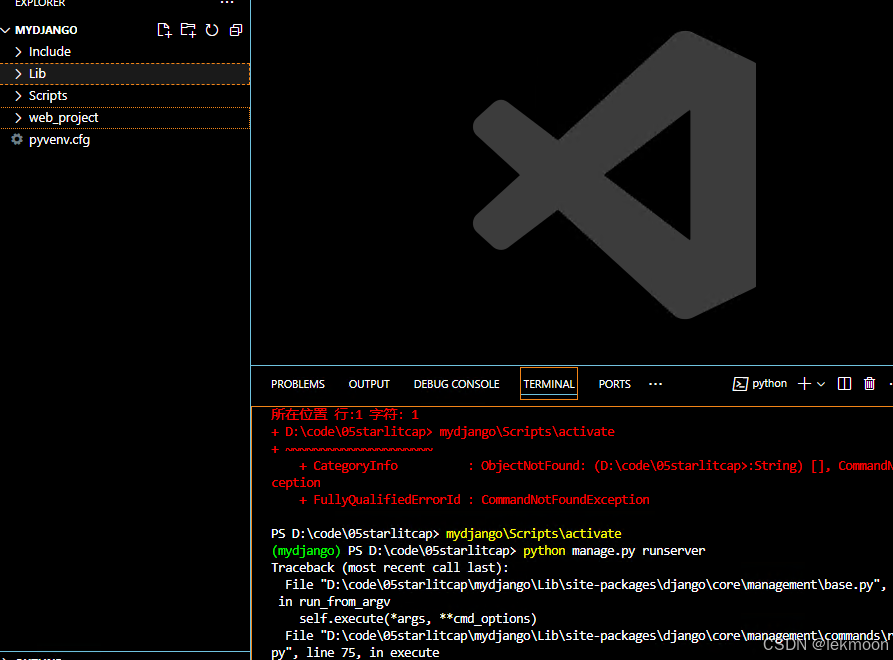
Task: Expand the web_project folder chevron
Action: tap(18, 118)
